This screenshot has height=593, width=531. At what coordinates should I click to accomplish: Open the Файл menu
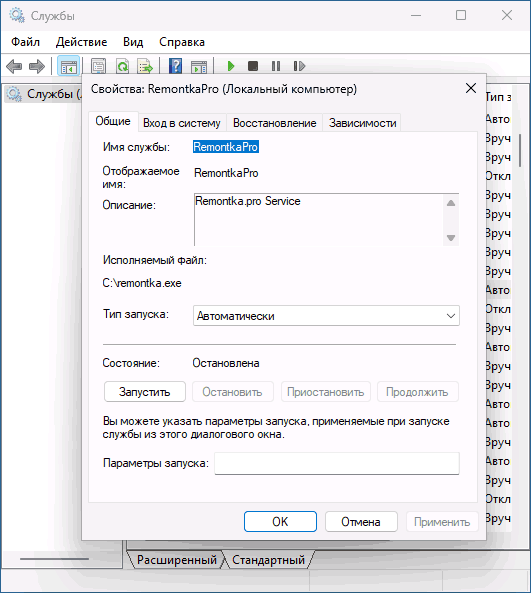tap(25, 42)
